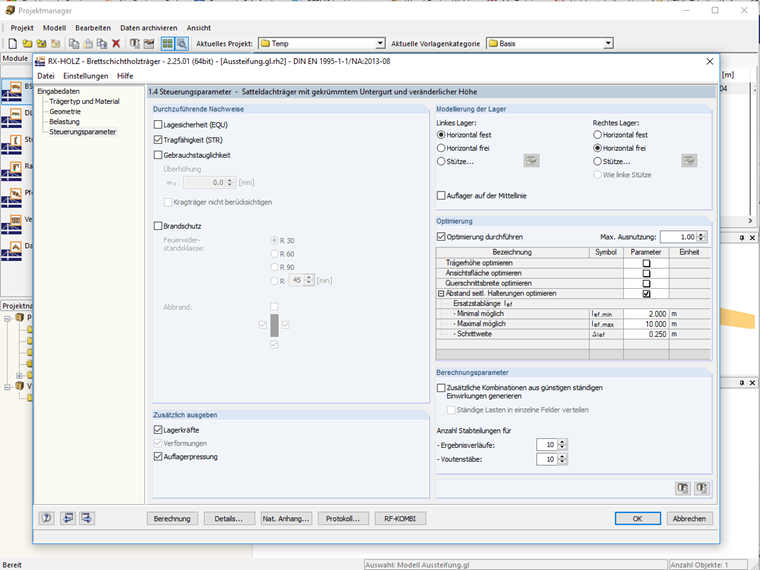Collapse second root node in project tree
Image resolution: width=760 pixels, height=570 pixels.
8,387
